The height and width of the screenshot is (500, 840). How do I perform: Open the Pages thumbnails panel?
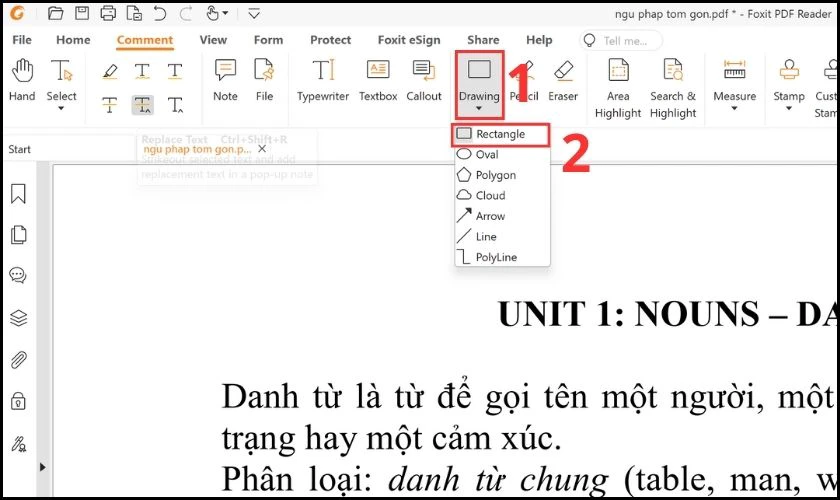(x=18, y=235)
